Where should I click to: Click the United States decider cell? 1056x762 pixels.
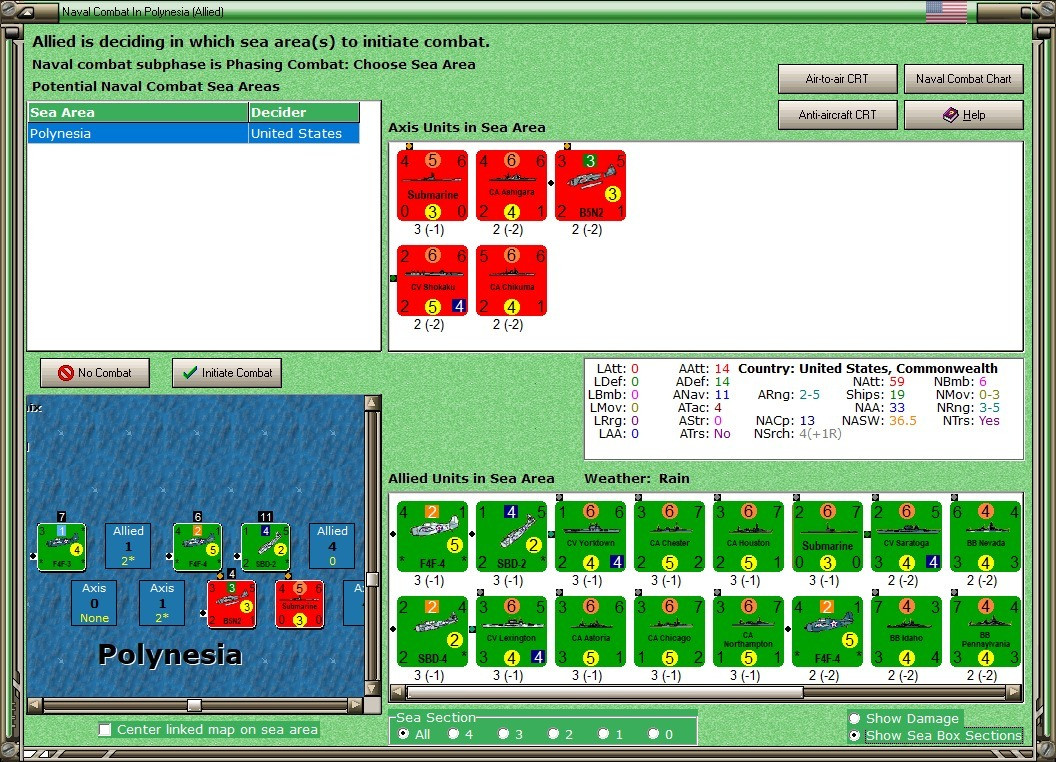pos(304,133)
